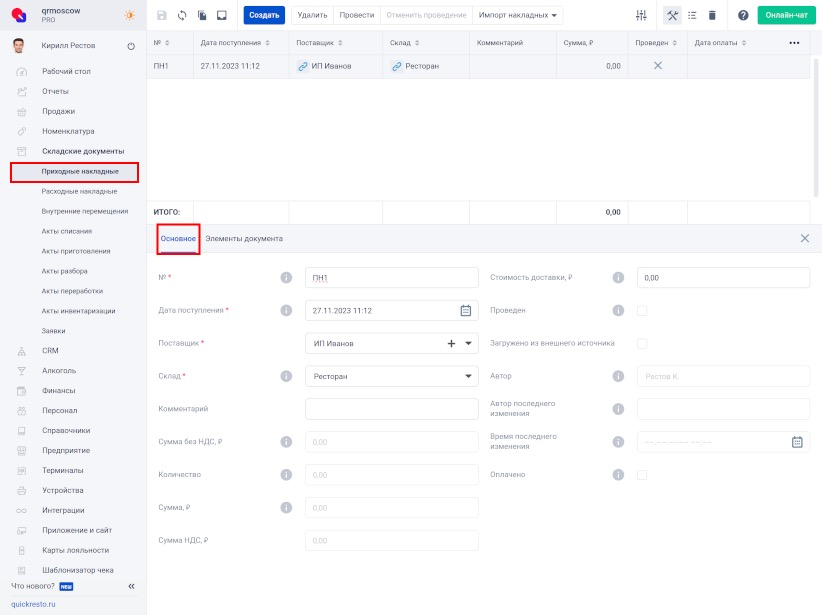822x615 pixels.
Task: Click the table vertical scrollbar
Action: (x=816, y=127)
